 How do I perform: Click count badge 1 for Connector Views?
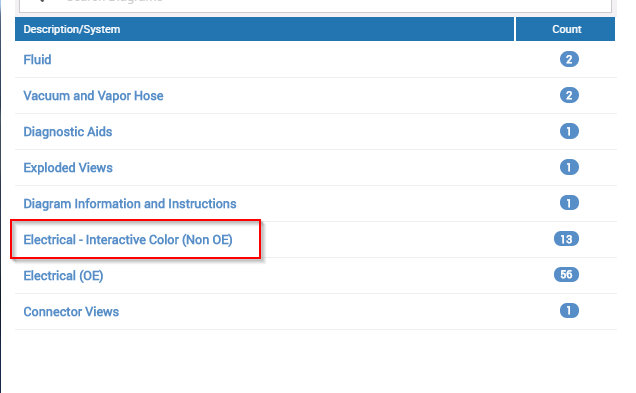click(x=569, y=311)
